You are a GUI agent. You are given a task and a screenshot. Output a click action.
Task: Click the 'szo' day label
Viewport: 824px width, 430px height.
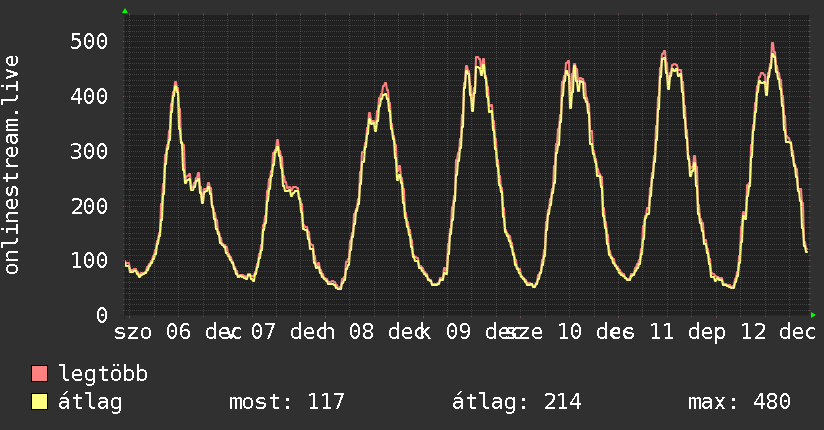click(x=133, y=333)
